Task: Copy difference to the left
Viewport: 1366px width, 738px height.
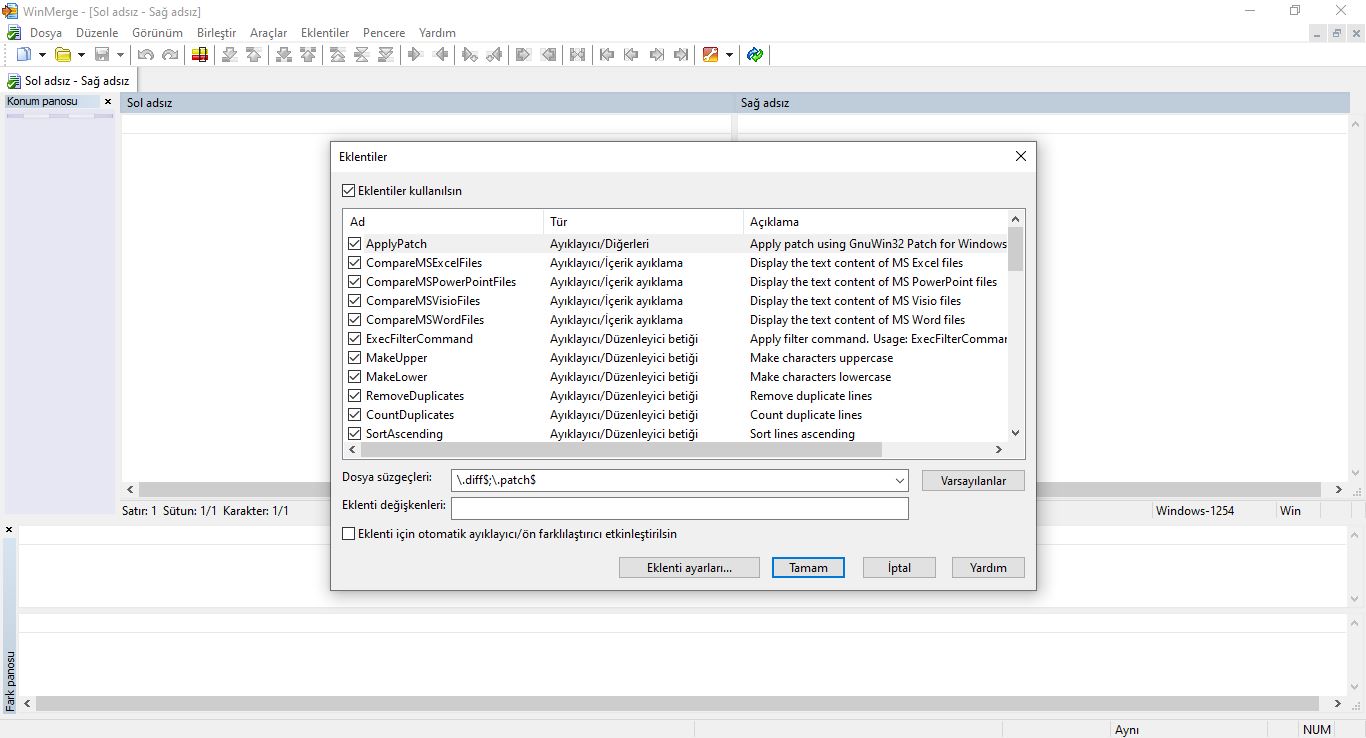Action: 440,54
